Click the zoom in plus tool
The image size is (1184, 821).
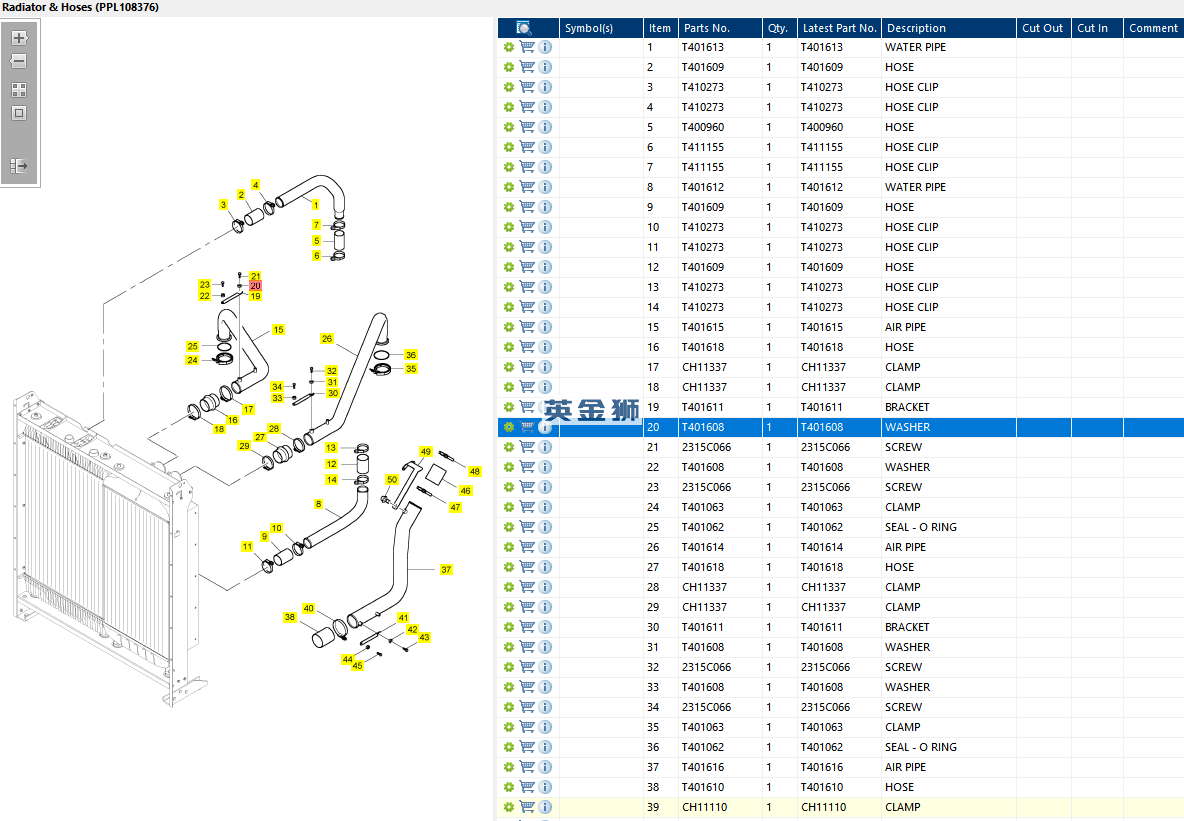[x=20, y=38]
